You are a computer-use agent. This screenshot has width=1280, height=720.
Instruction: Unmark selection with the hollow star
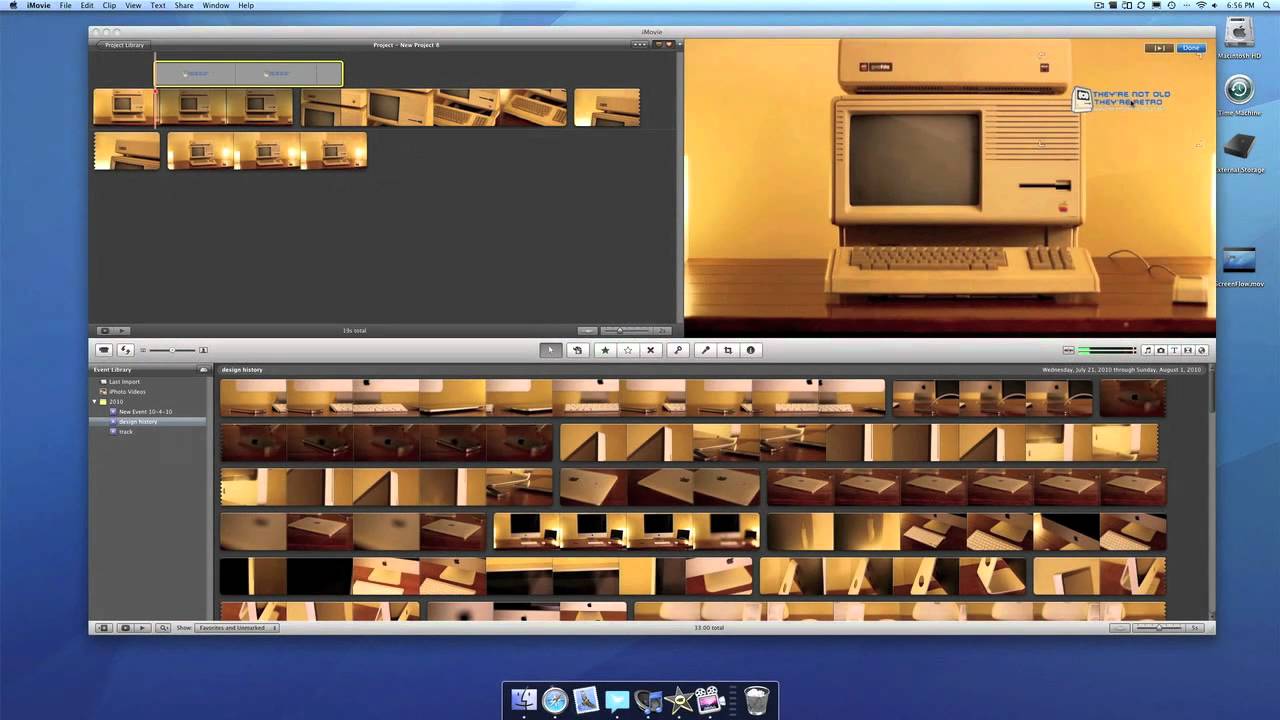pyautogui.click(x=627, y=350)
